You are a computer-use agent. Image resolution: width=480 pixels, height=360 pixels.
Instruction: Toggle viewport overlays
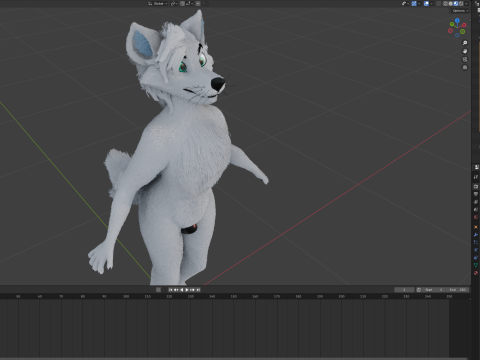[426, 4]
